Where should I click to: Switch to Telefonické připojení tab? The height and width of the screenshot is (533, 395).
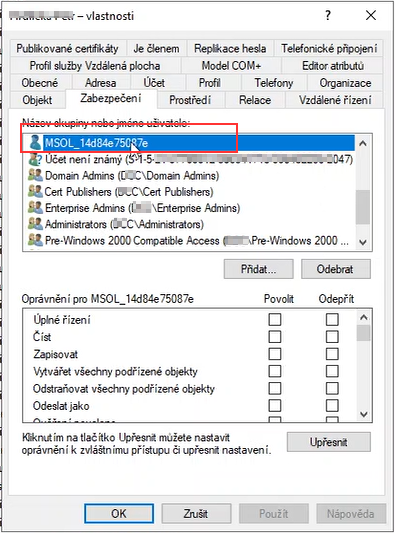pos(329,49)
